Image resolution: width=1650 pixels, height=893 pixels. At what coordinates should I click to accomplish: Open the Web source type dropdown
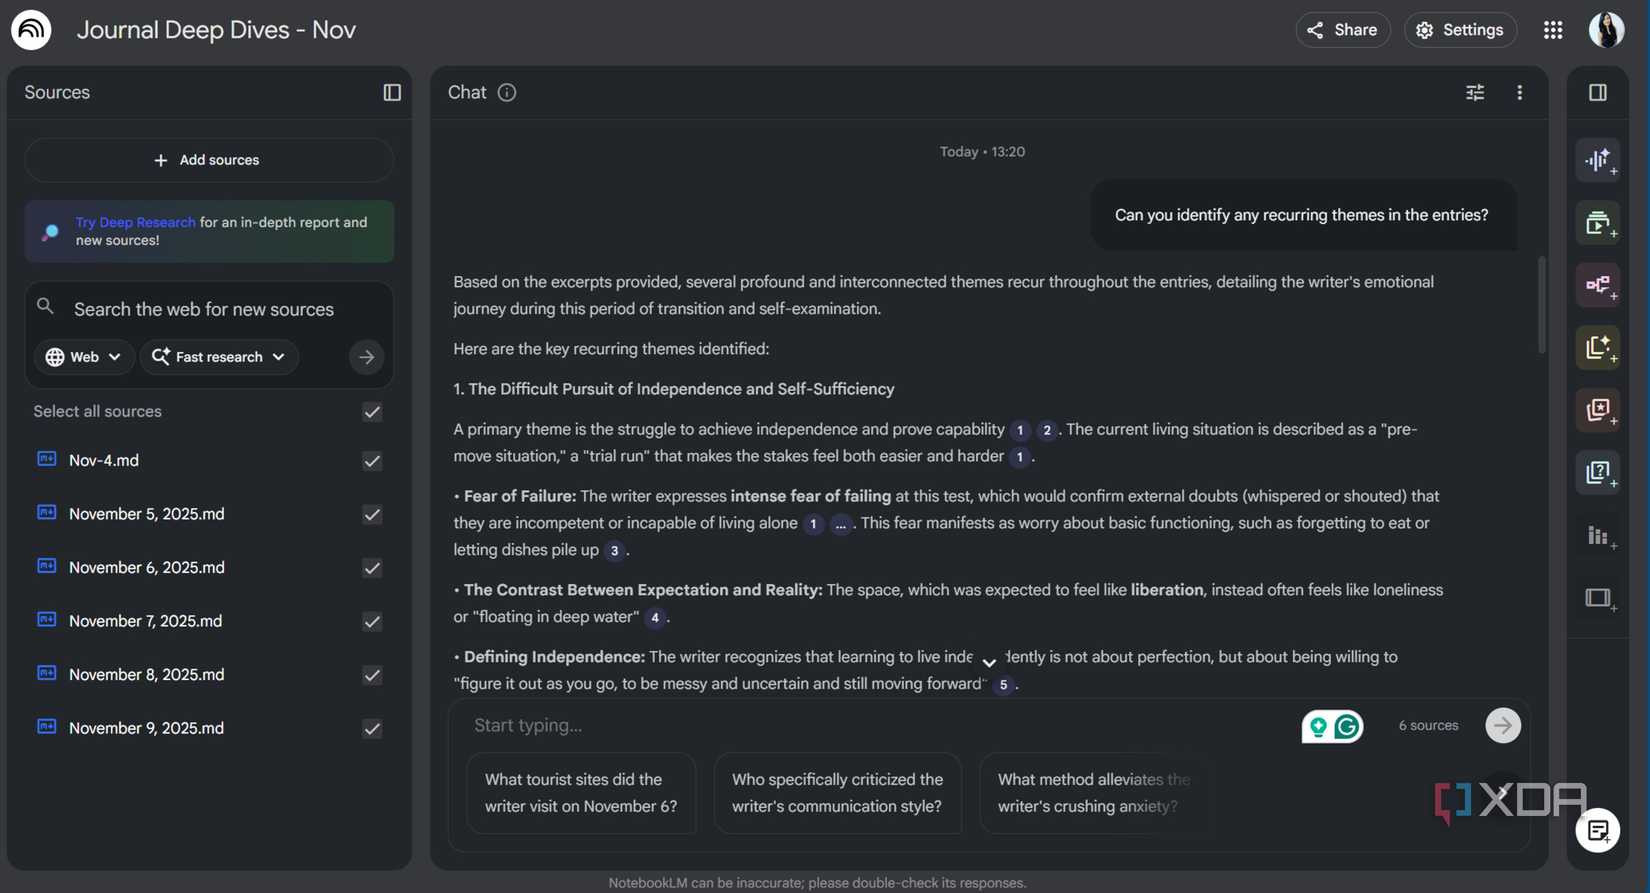tap(84, 356)
